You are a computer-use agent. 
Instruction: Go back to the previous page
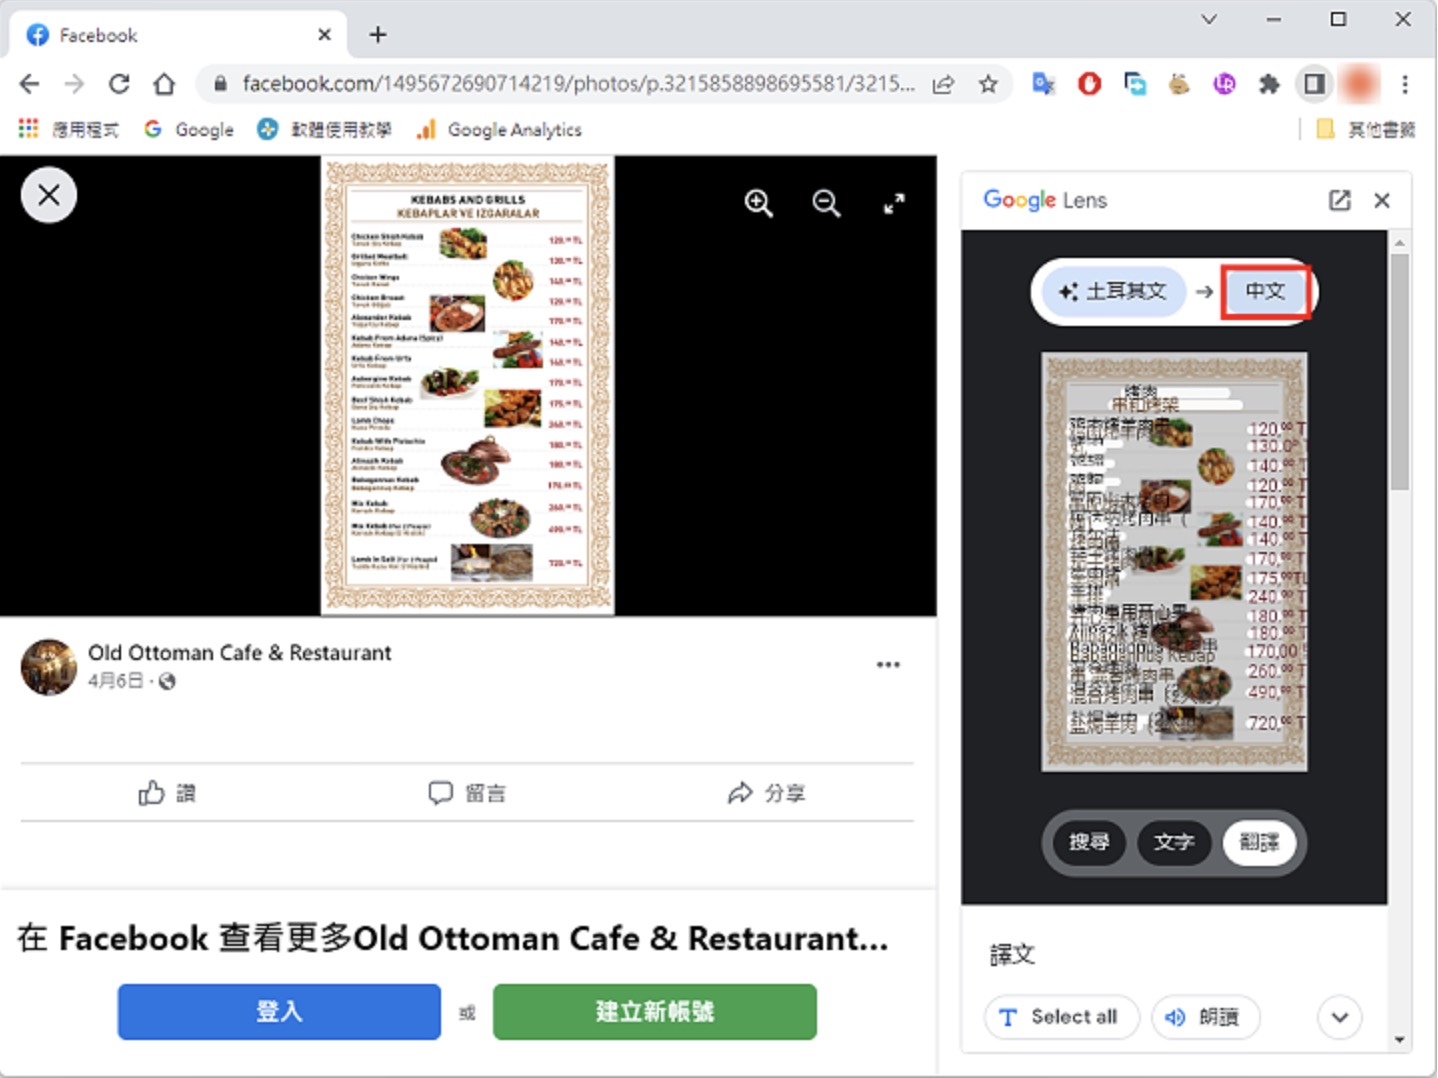[29, 84]
